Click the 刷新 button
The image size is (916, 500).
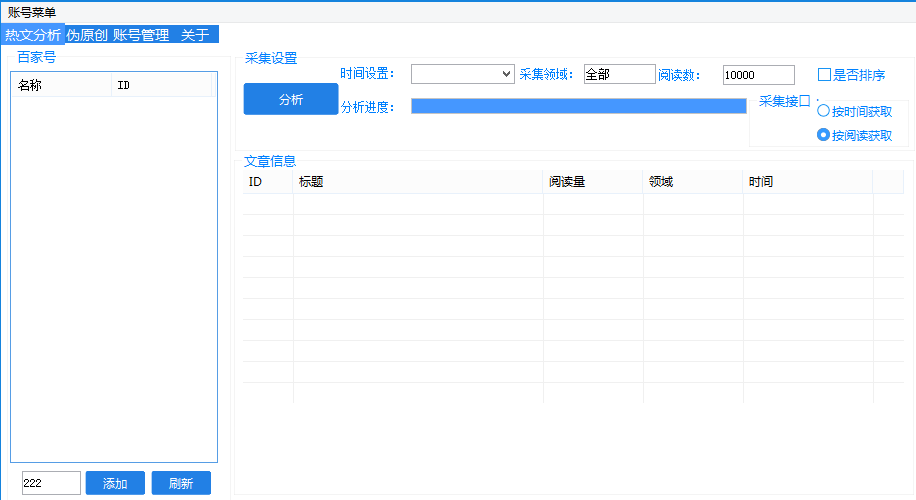click(x=181, y=484)
